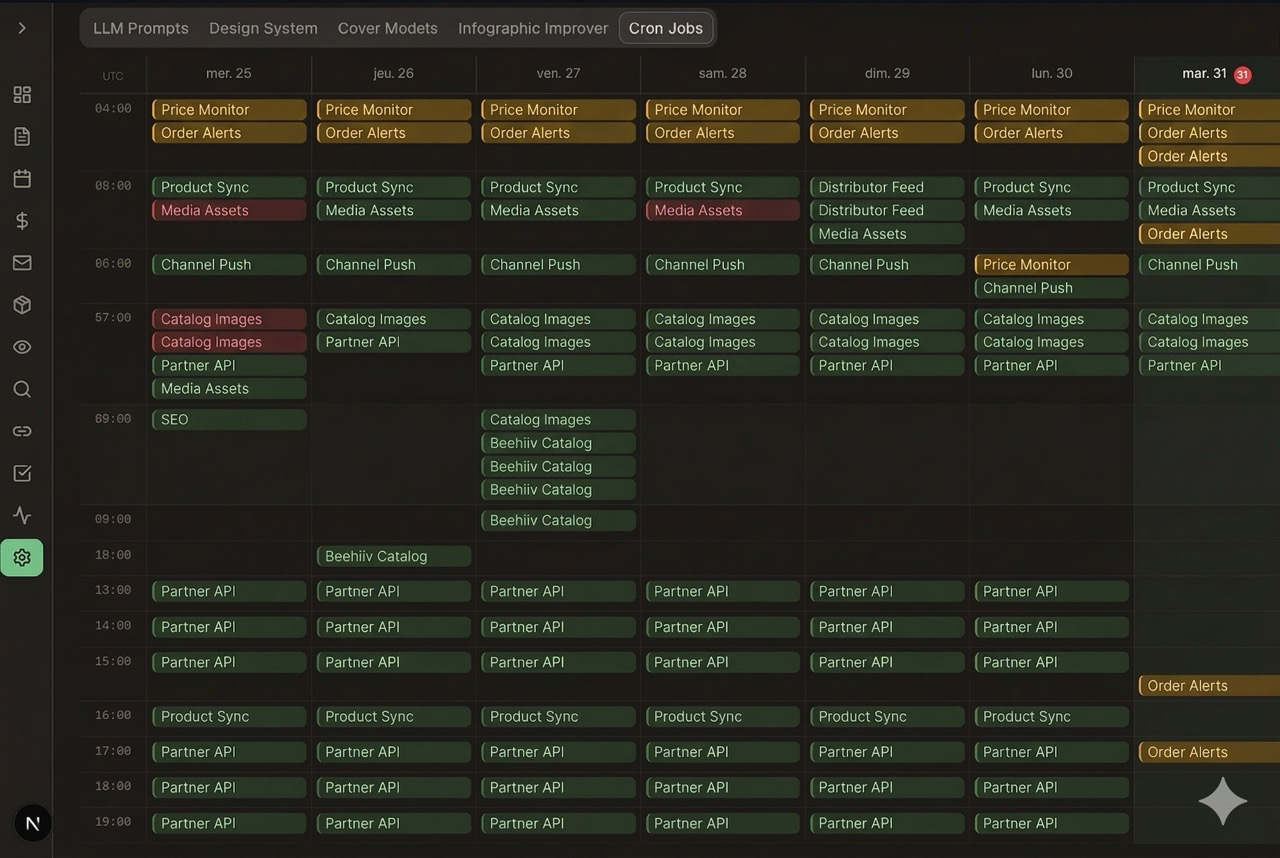Open the Media Assets job on dim. 29
The width and height of the screenshot is (1280, 858).
[887, 234]
